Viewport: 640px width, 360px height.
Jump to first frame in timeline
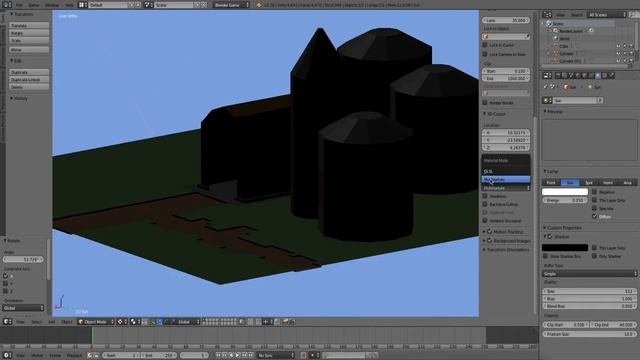[x=218, y=356]
